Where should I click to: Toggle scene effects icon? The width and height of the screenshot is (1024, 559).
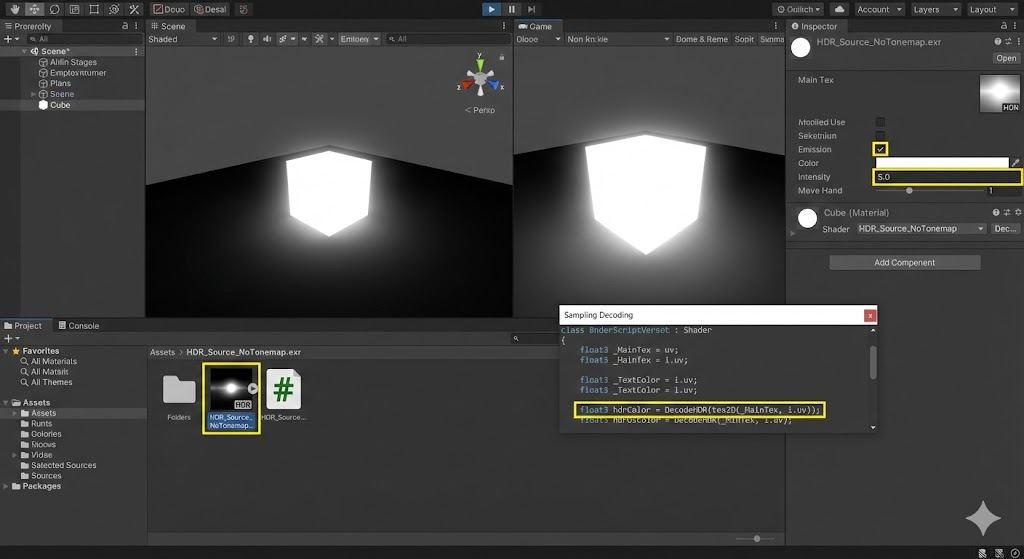point(283,39)
